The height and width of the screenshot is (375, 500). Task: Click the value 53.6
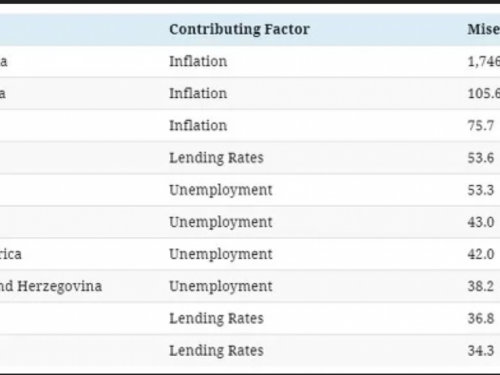click(x=481, y=158)
